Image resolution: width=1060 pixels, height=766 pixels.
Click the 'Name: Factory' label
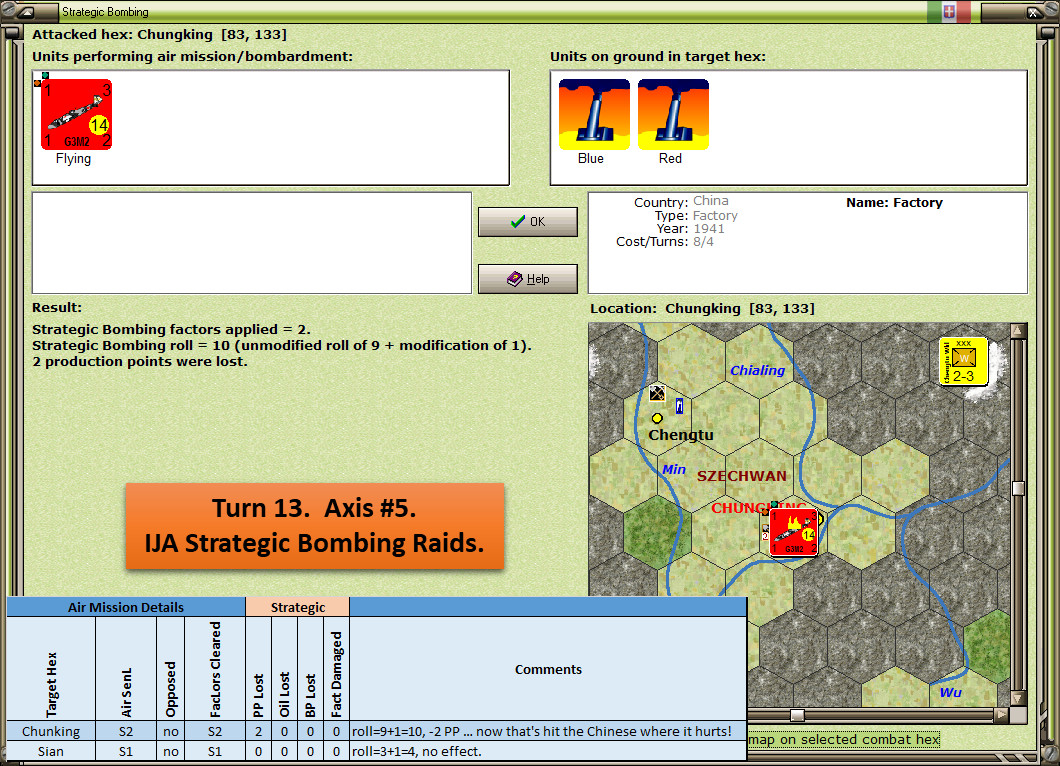pos(894,202)
